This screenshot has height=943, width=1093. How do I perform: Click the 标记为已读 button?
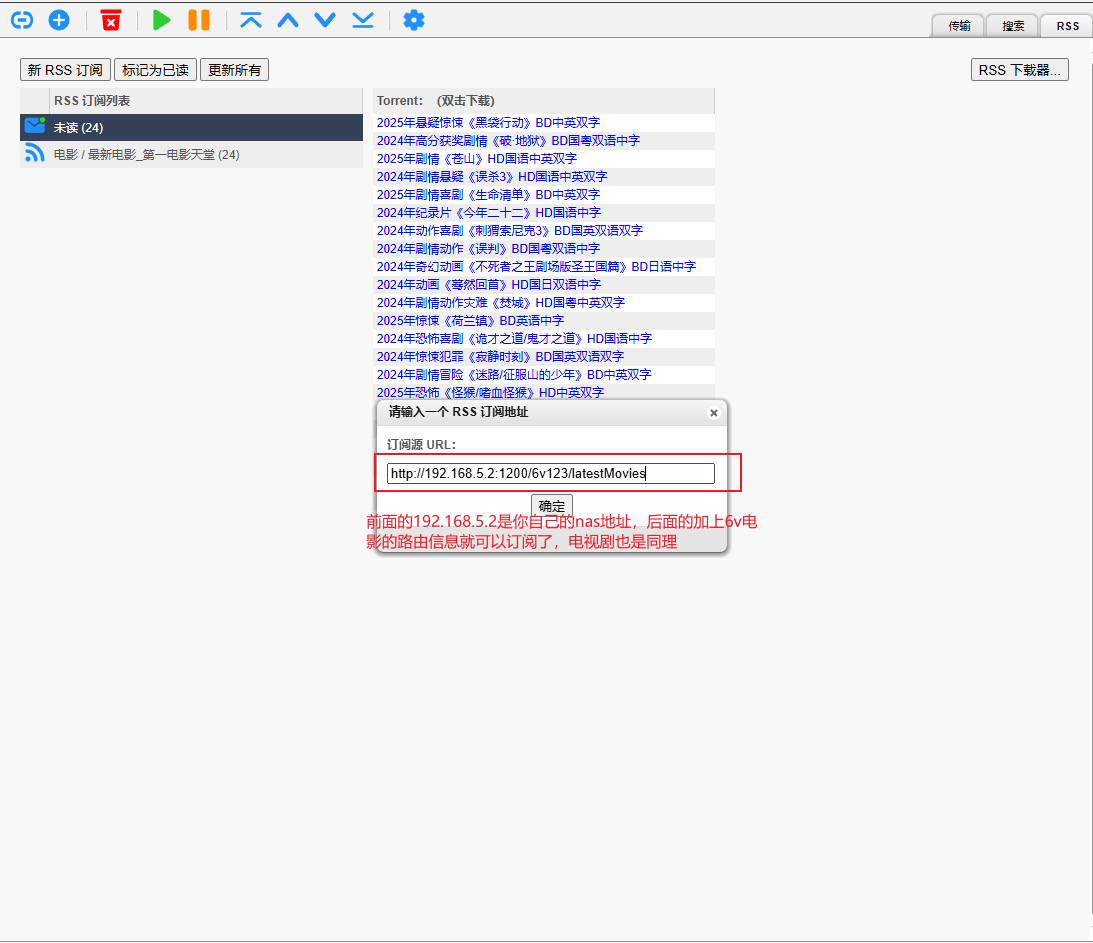(x=155, y=70)
